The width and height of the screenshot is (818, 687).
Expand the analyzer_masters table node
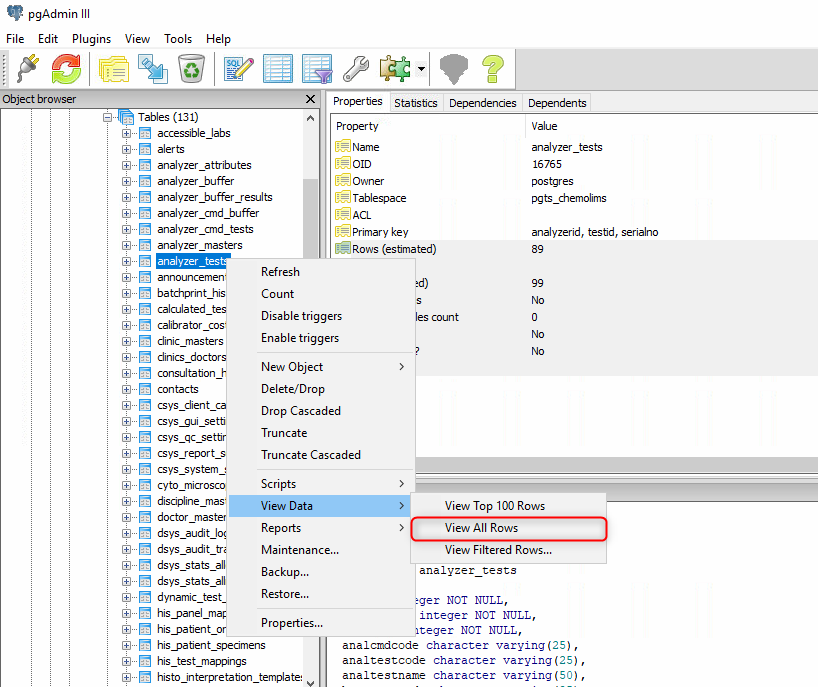[127, 245]
